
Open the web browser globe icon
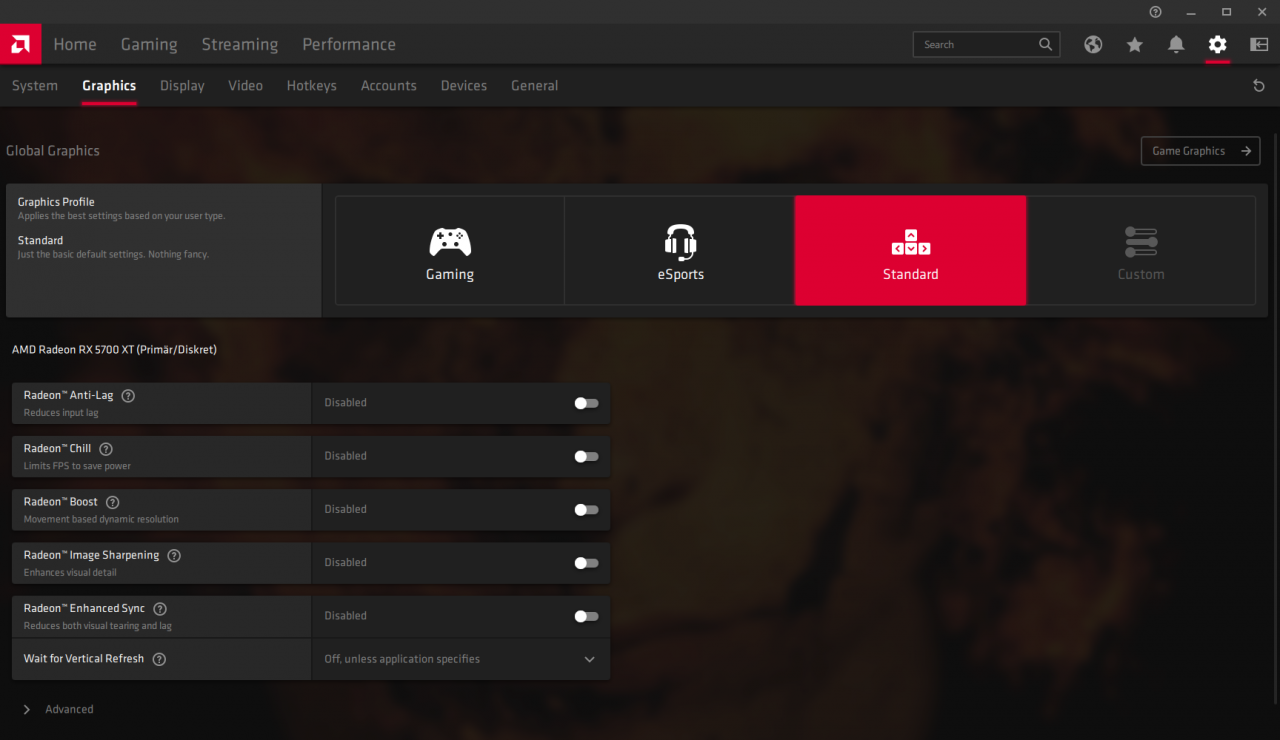click(1093, 44)
